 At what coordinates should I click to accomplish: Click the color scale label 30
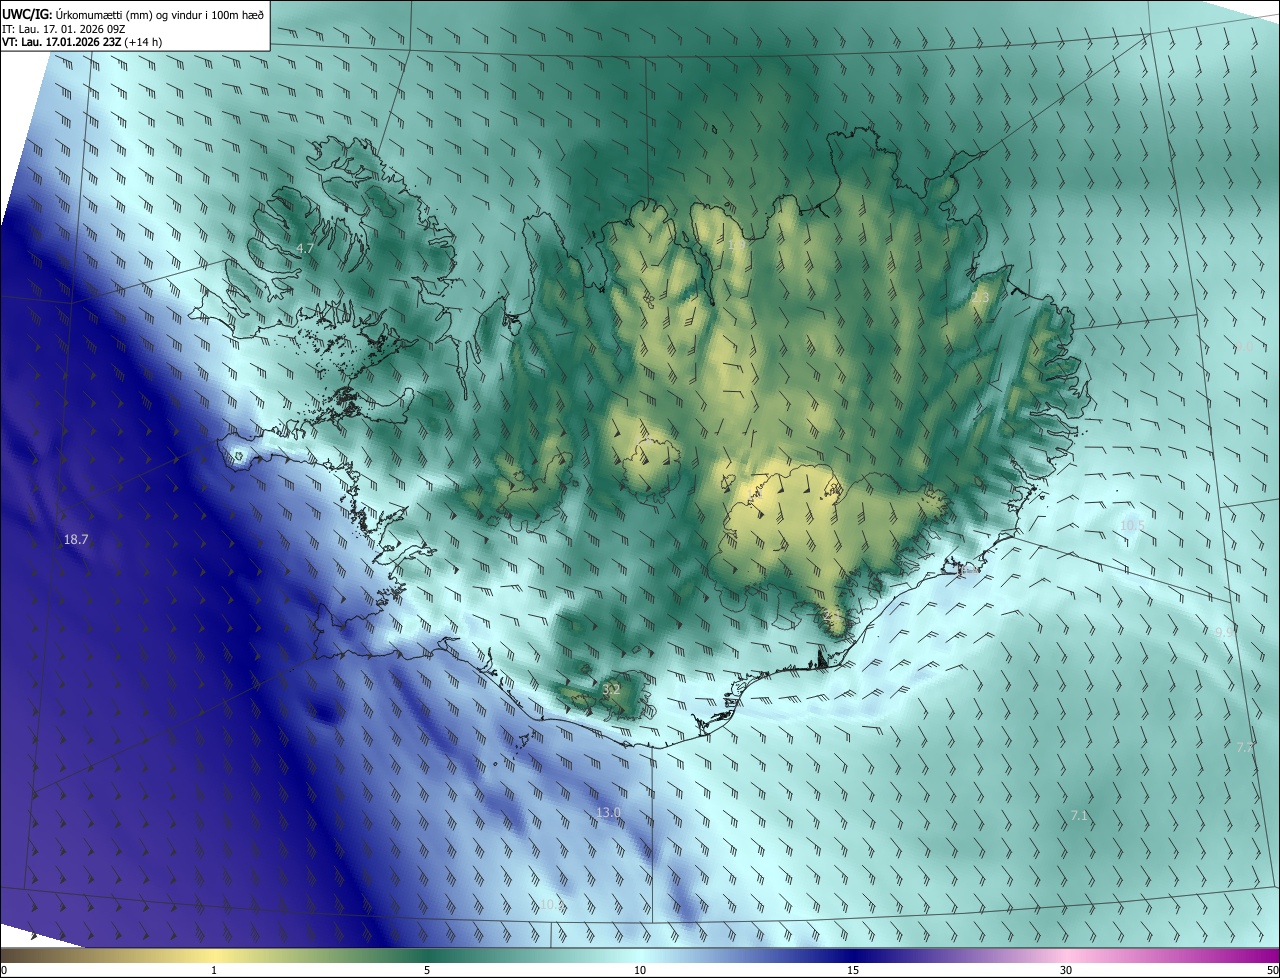click(x=1066, y=970)
